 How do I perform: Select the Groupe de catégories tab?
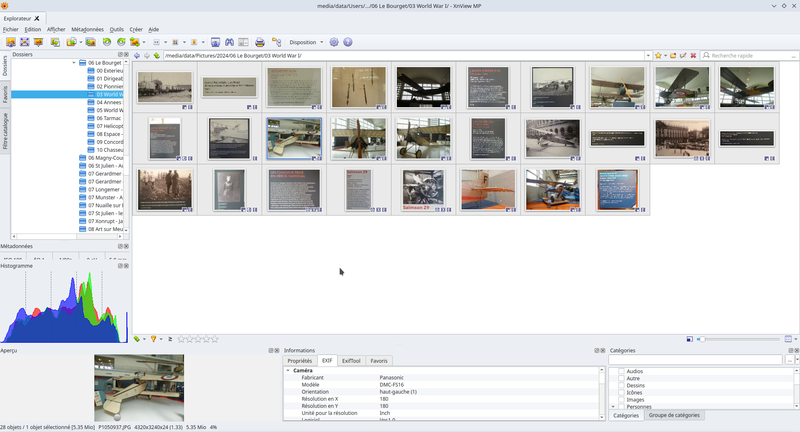point(673,415)
